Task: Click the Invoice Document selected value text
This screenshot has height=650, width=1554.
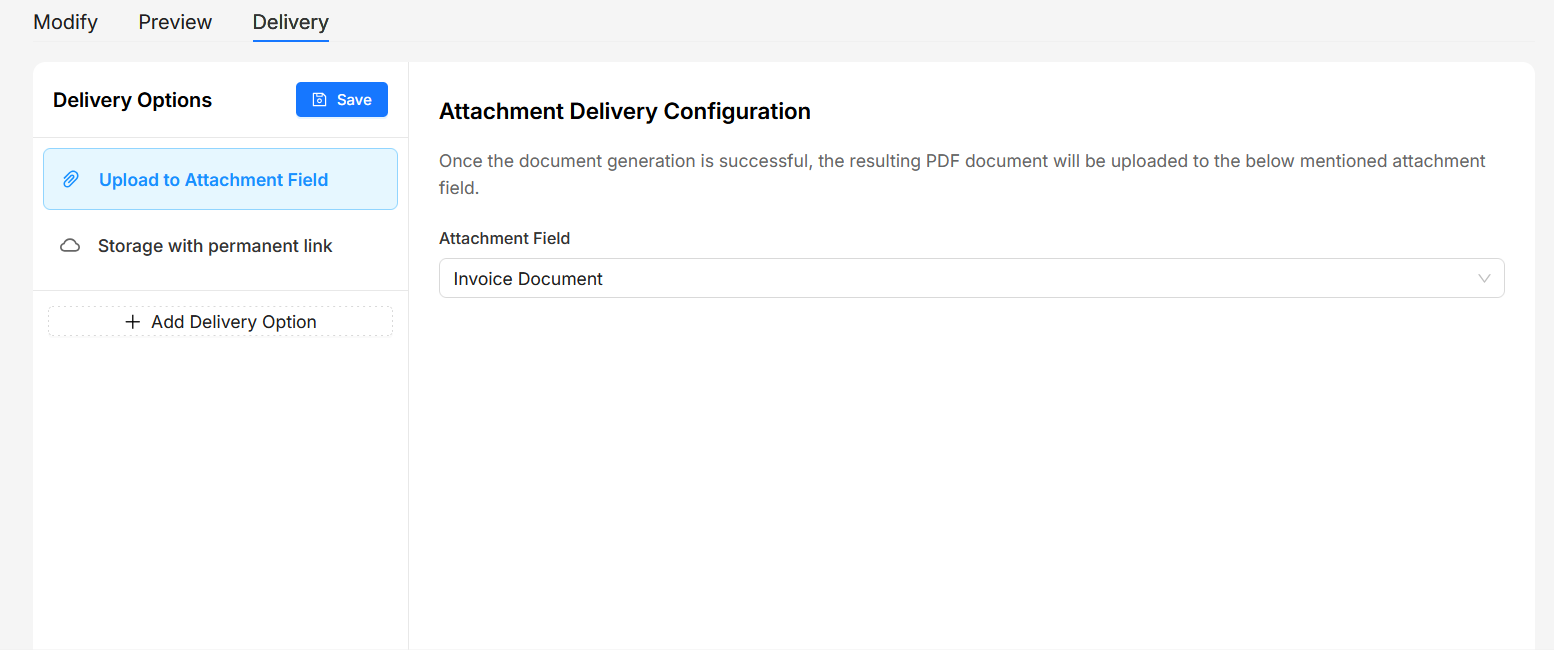Action: click(528, 279)
